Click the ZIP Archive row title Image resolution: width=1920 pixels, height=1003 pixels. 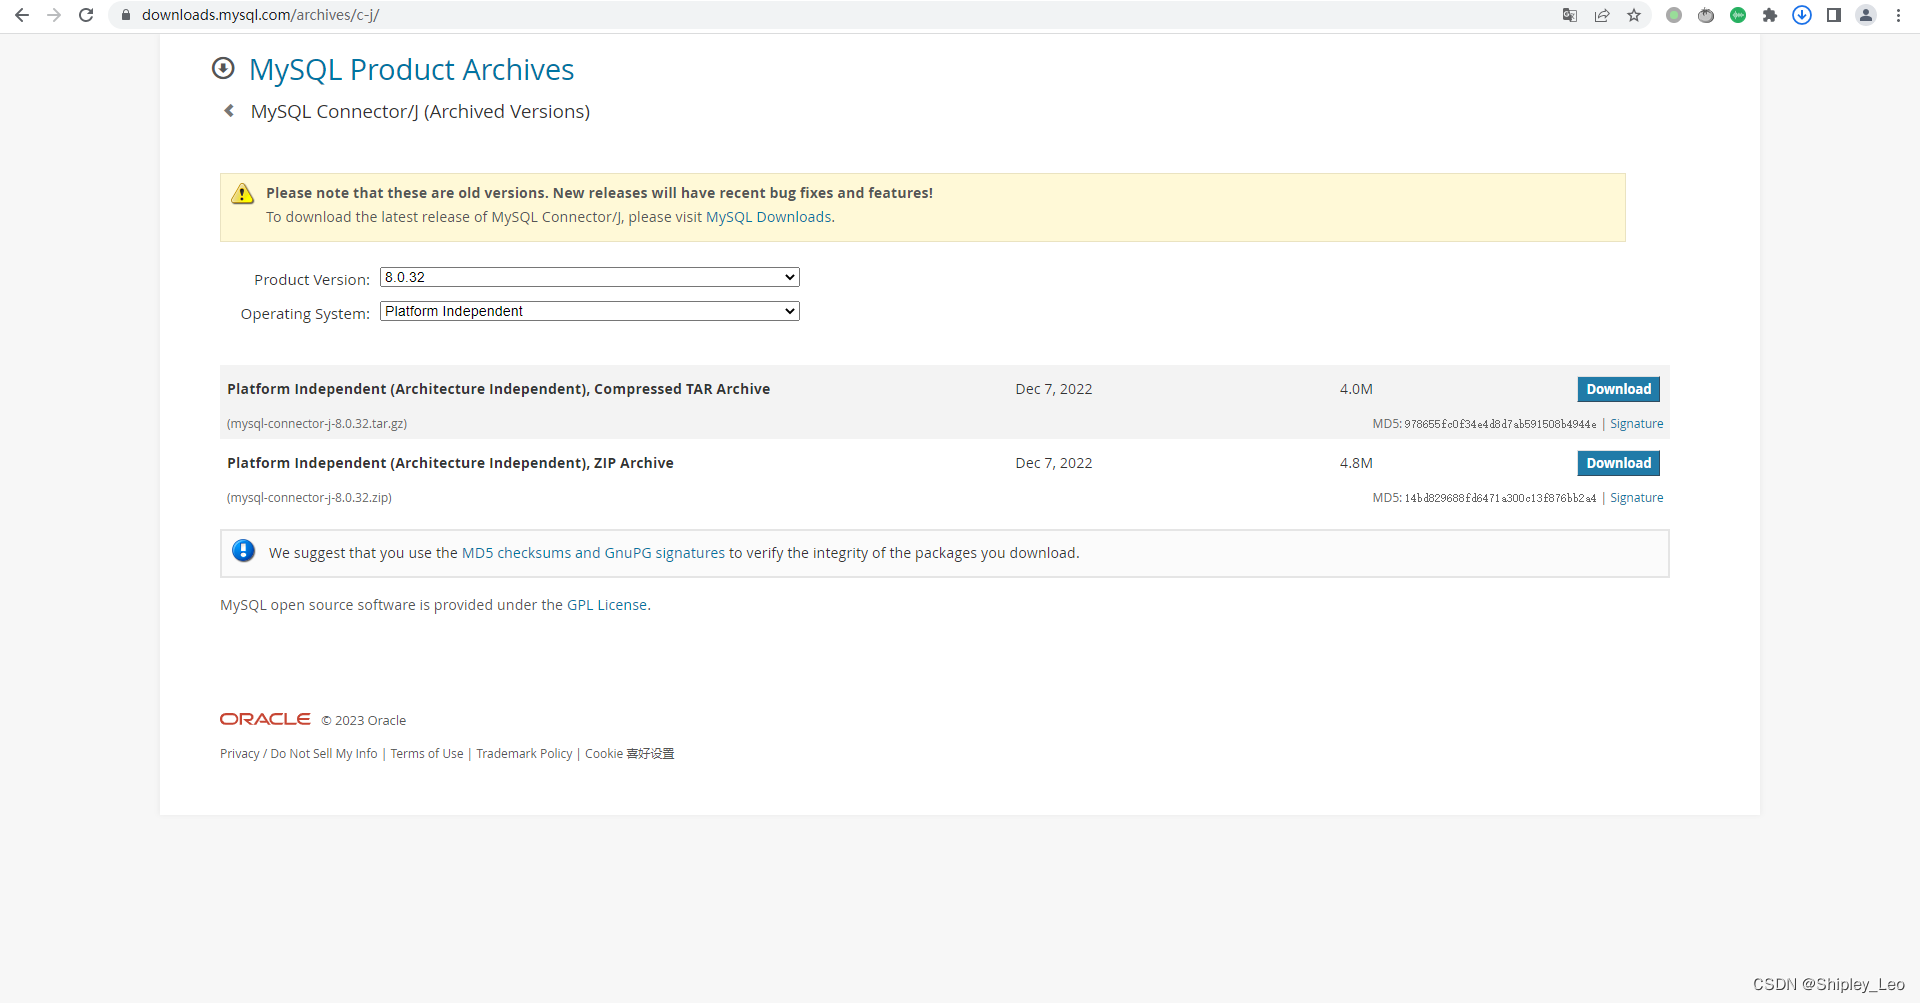(450, 463)
